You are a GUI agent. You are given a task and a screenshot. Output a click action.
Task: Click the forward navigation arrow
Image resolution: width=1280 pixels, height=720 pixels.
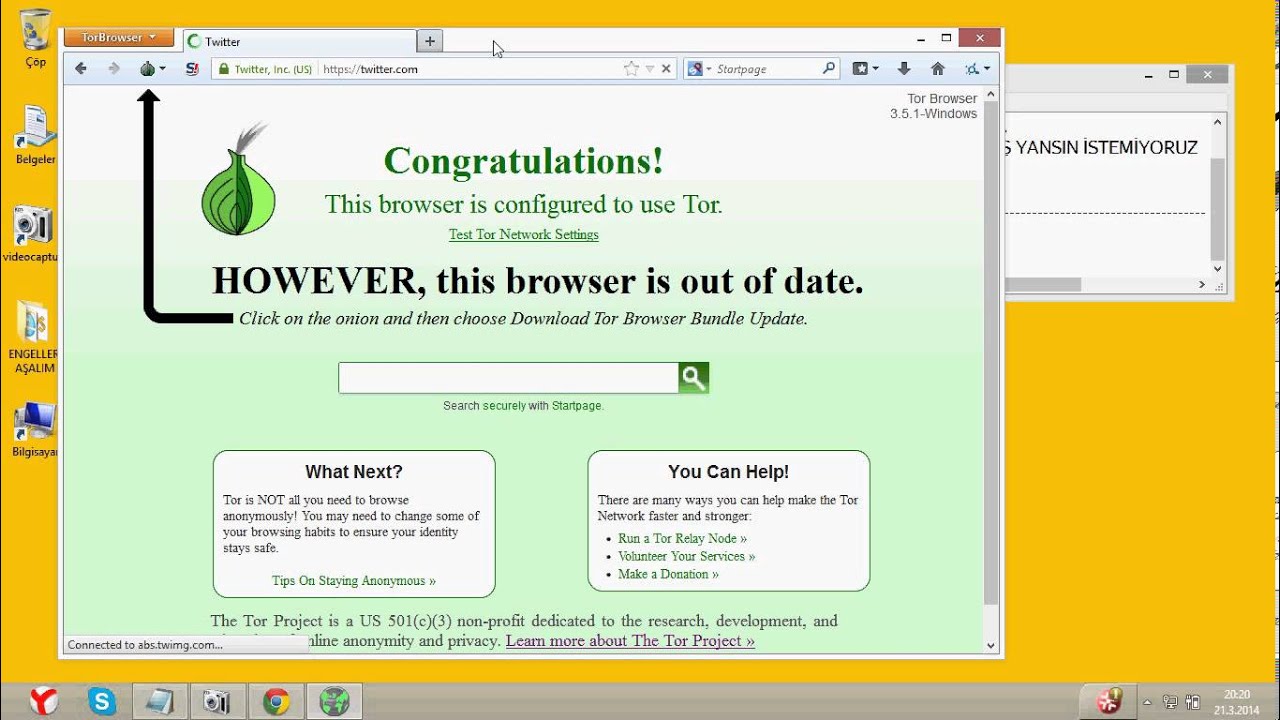(x=114, y=69)
